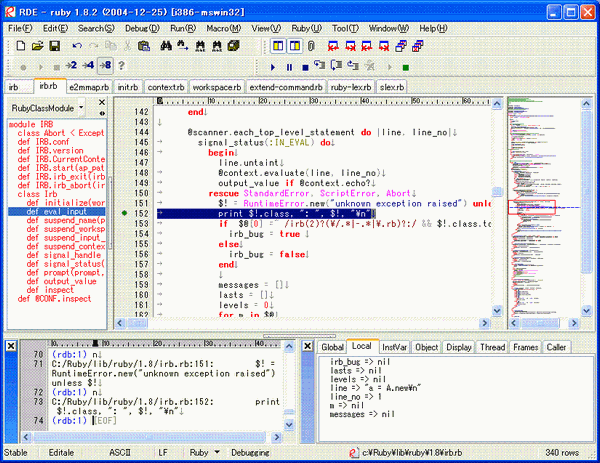Viewport: 600px width, 463px height.
Task: Click the console pane scroll up arrow
Action: (289, 346)
